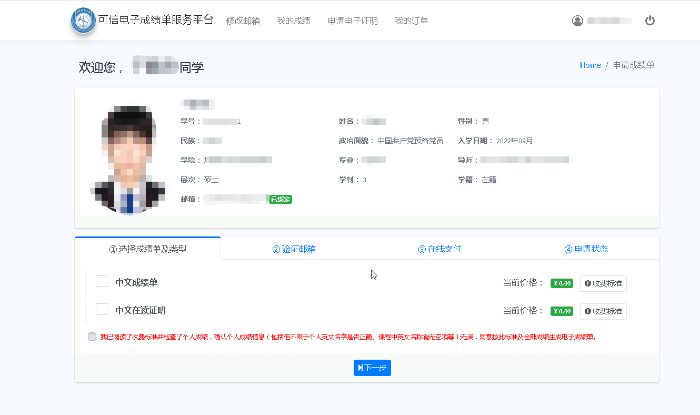Open the user account avatar menu

coord(577,20)
